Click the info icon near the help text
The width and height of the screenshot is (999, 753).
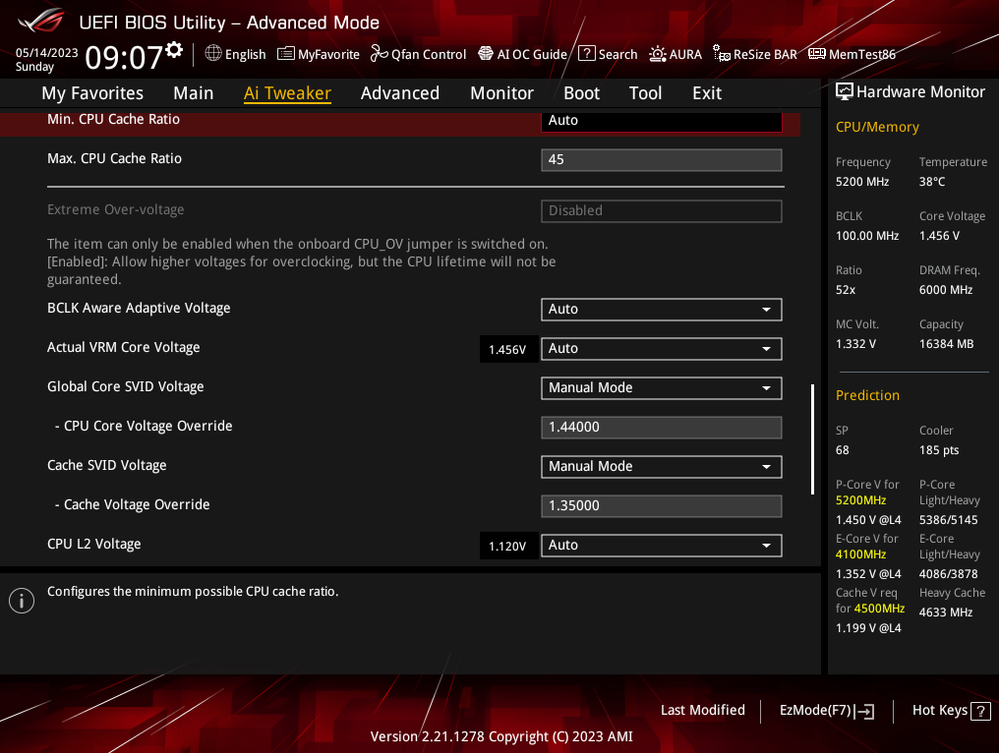click(21, 600)
